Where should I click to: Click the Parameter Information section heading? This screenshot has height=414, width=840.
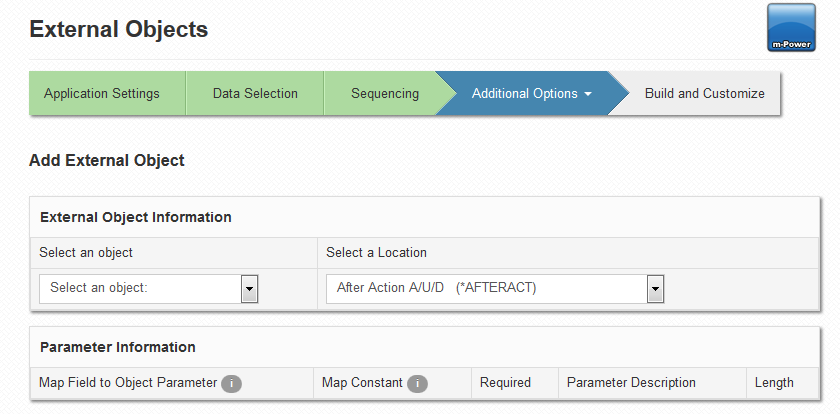pos(118,347)
